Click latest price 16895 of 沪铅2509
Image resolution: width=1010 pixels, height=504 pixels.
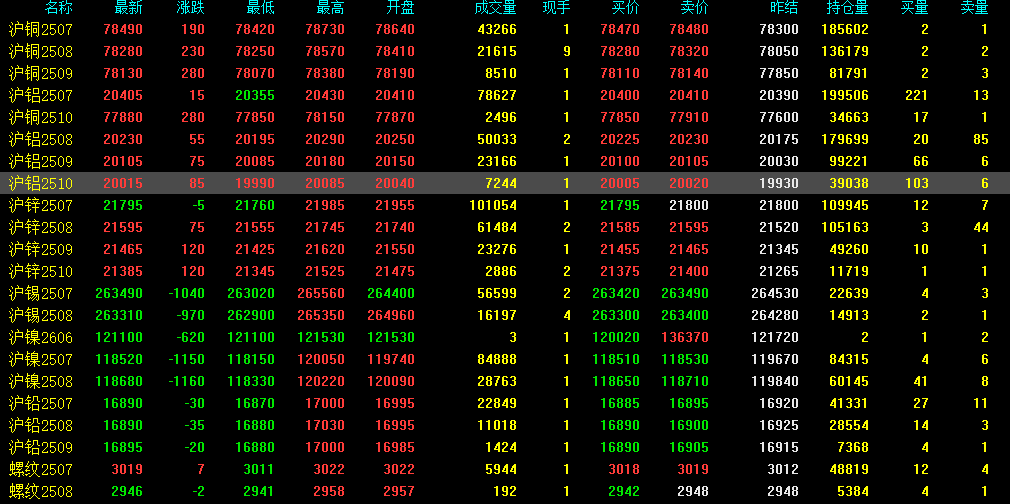pyautogui.click(x=123, y=447)
